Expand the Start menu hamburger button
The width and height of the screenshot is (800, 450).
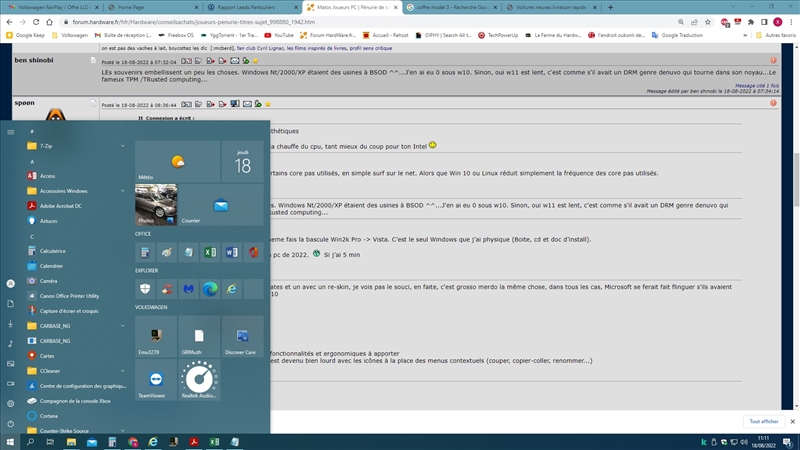[11, 132]
